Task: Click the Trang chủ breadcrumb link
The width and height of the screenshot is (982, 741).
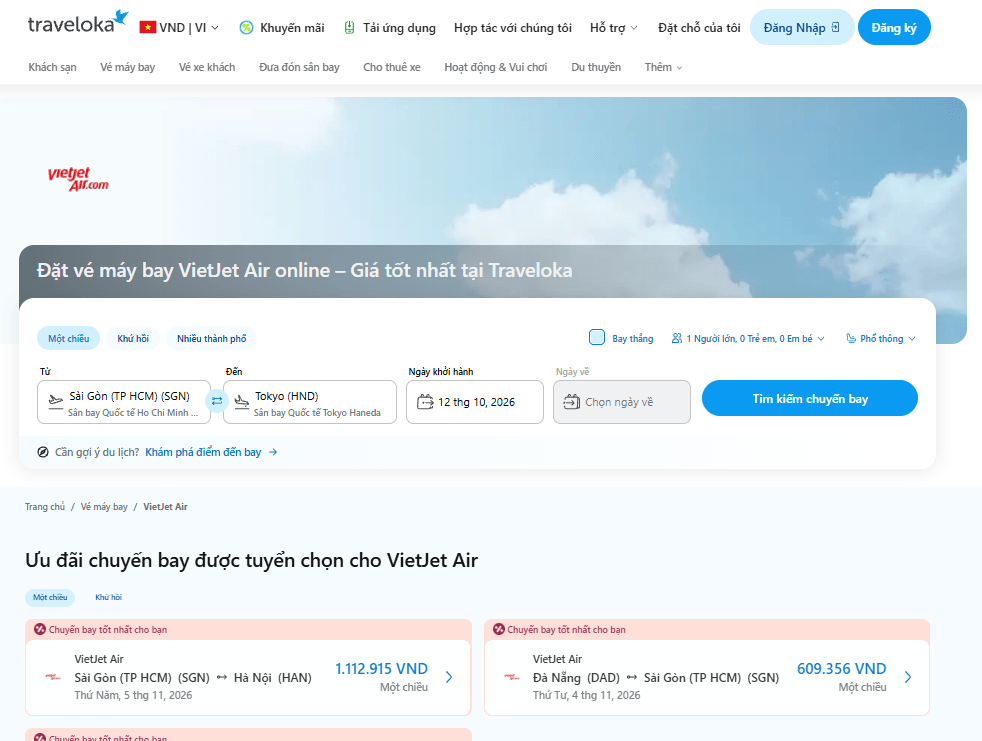Action: (45, 507)
